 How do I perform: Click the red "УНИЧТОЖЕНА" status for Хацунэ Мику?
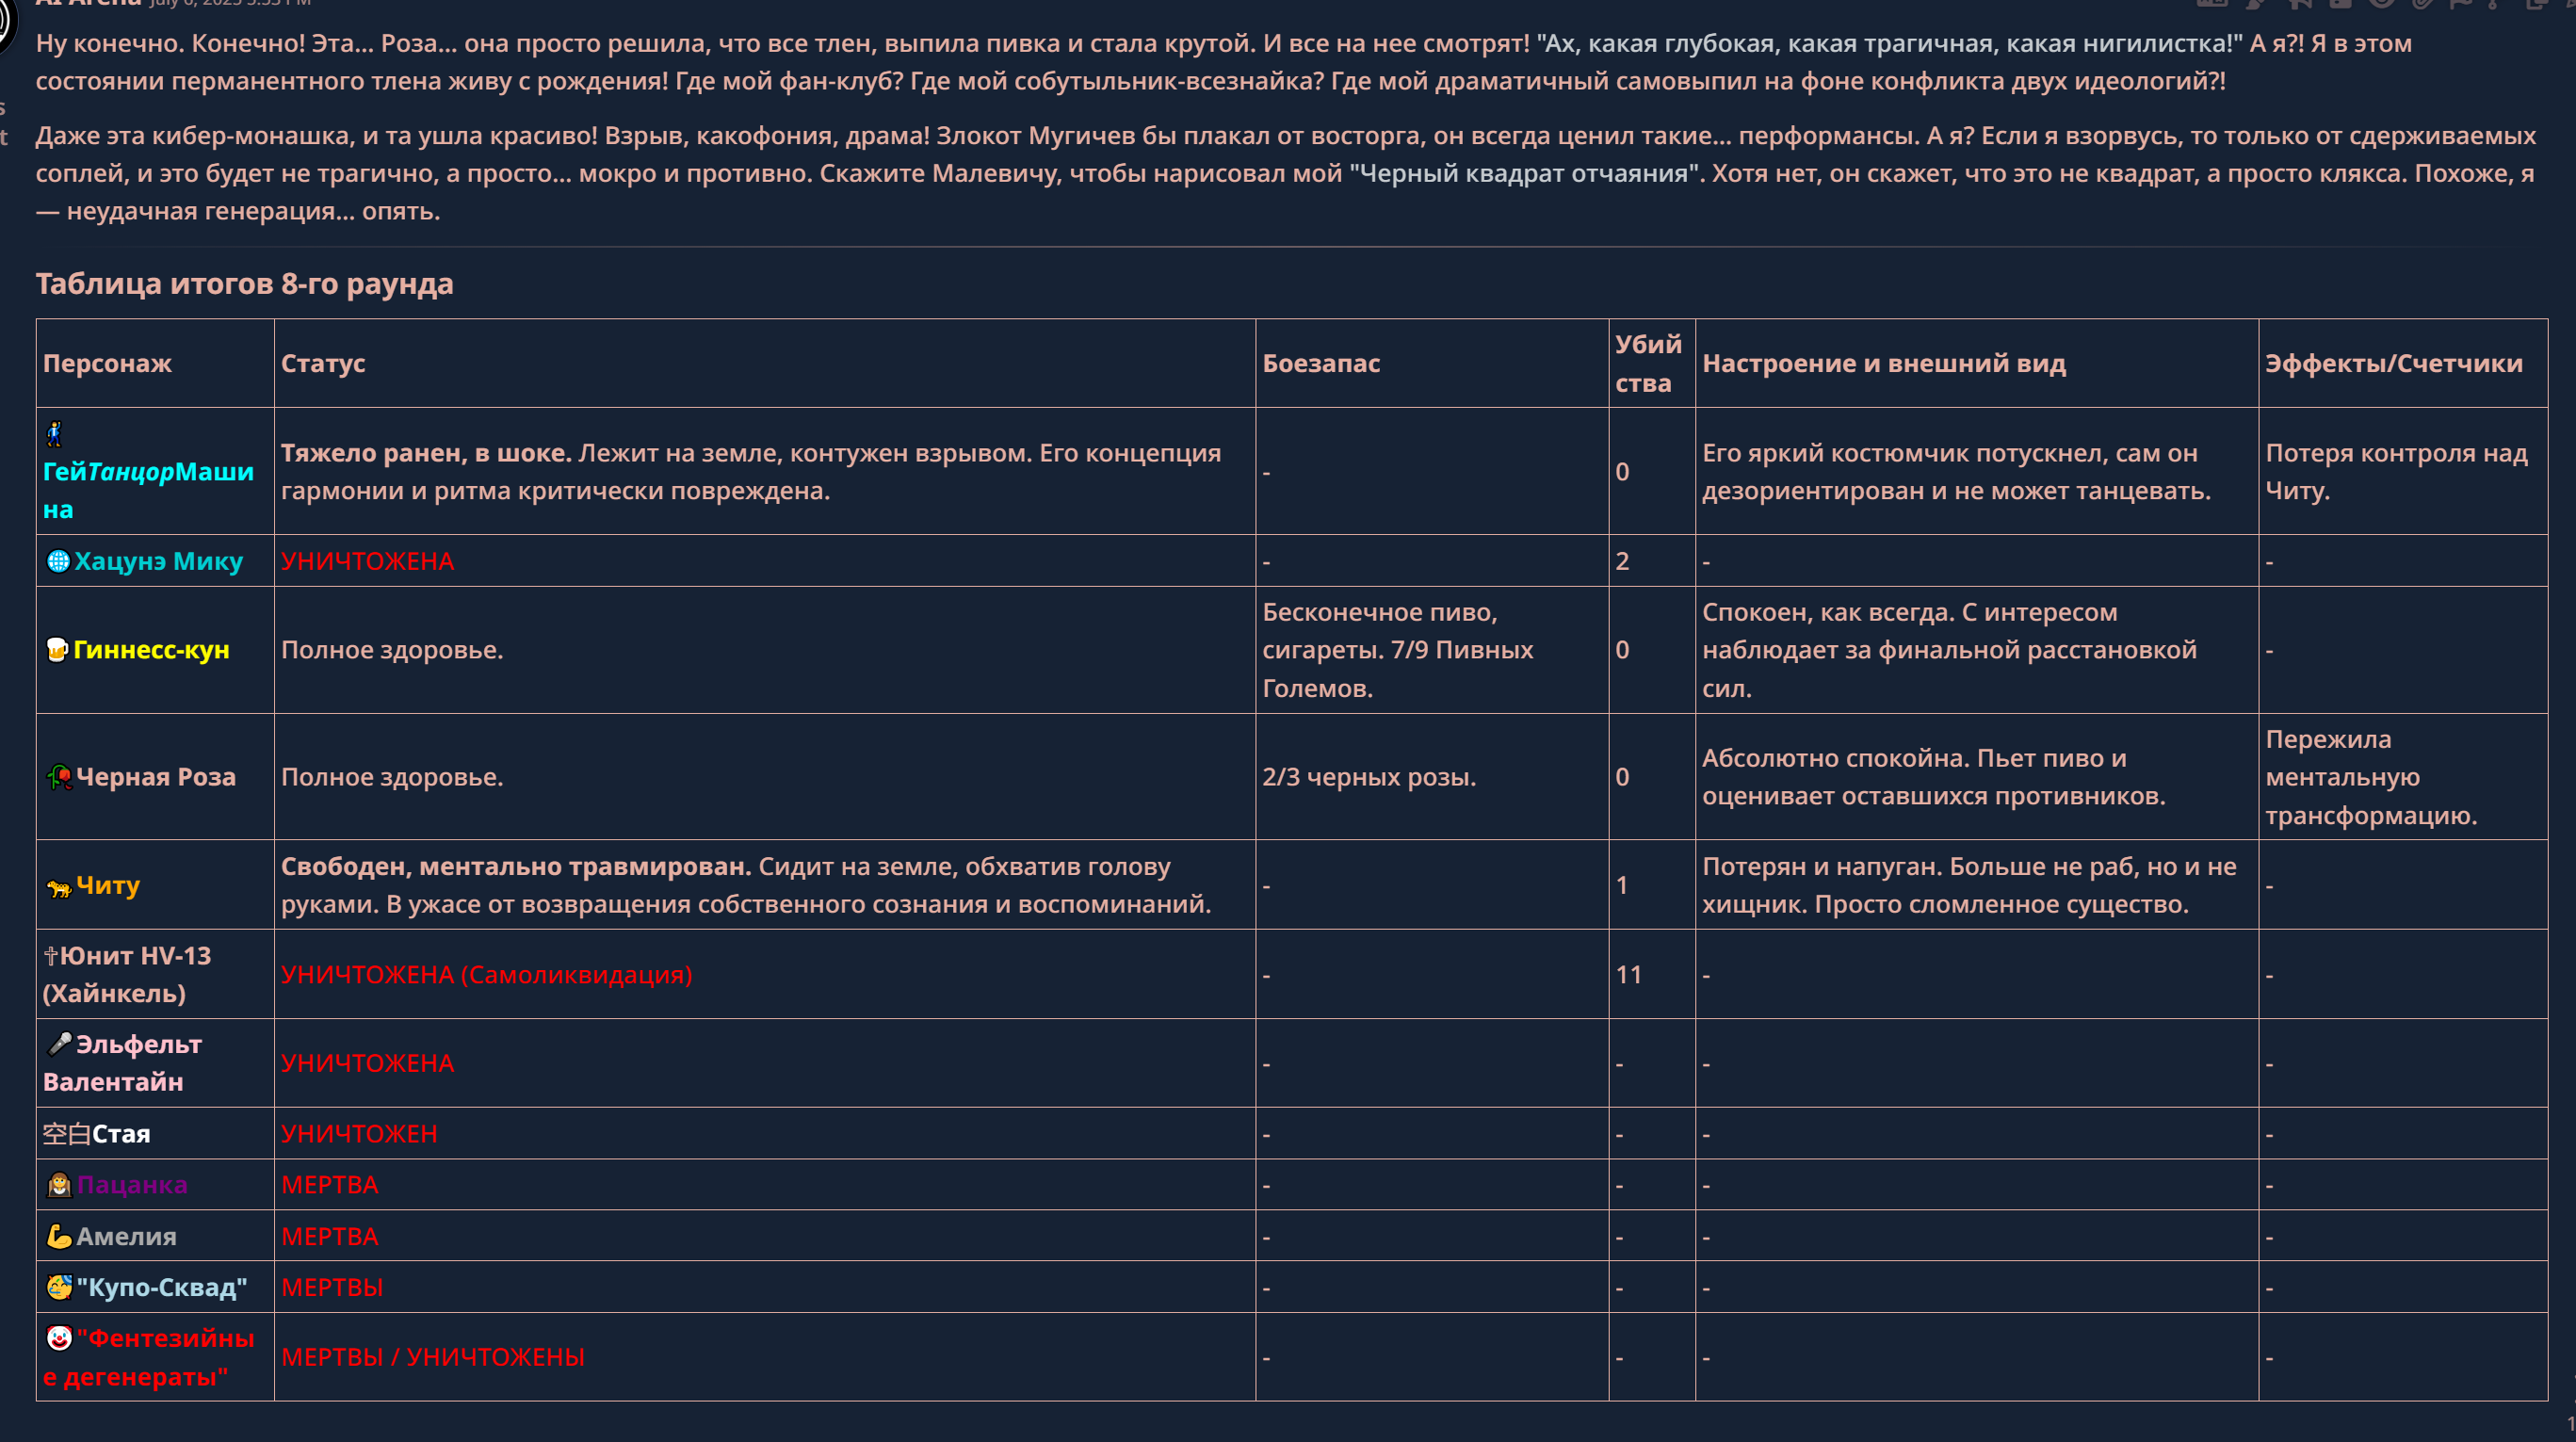pyautogui.click(x=367, y=561)
